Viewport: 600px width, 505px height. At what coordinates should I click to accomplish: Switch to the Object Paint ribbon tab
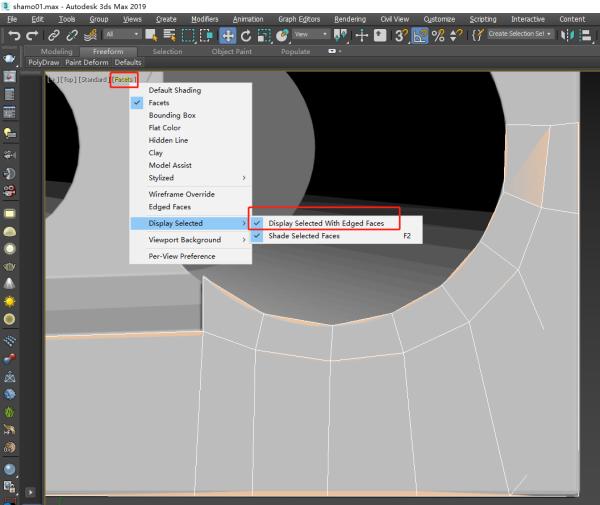click(x=232, y=51)
